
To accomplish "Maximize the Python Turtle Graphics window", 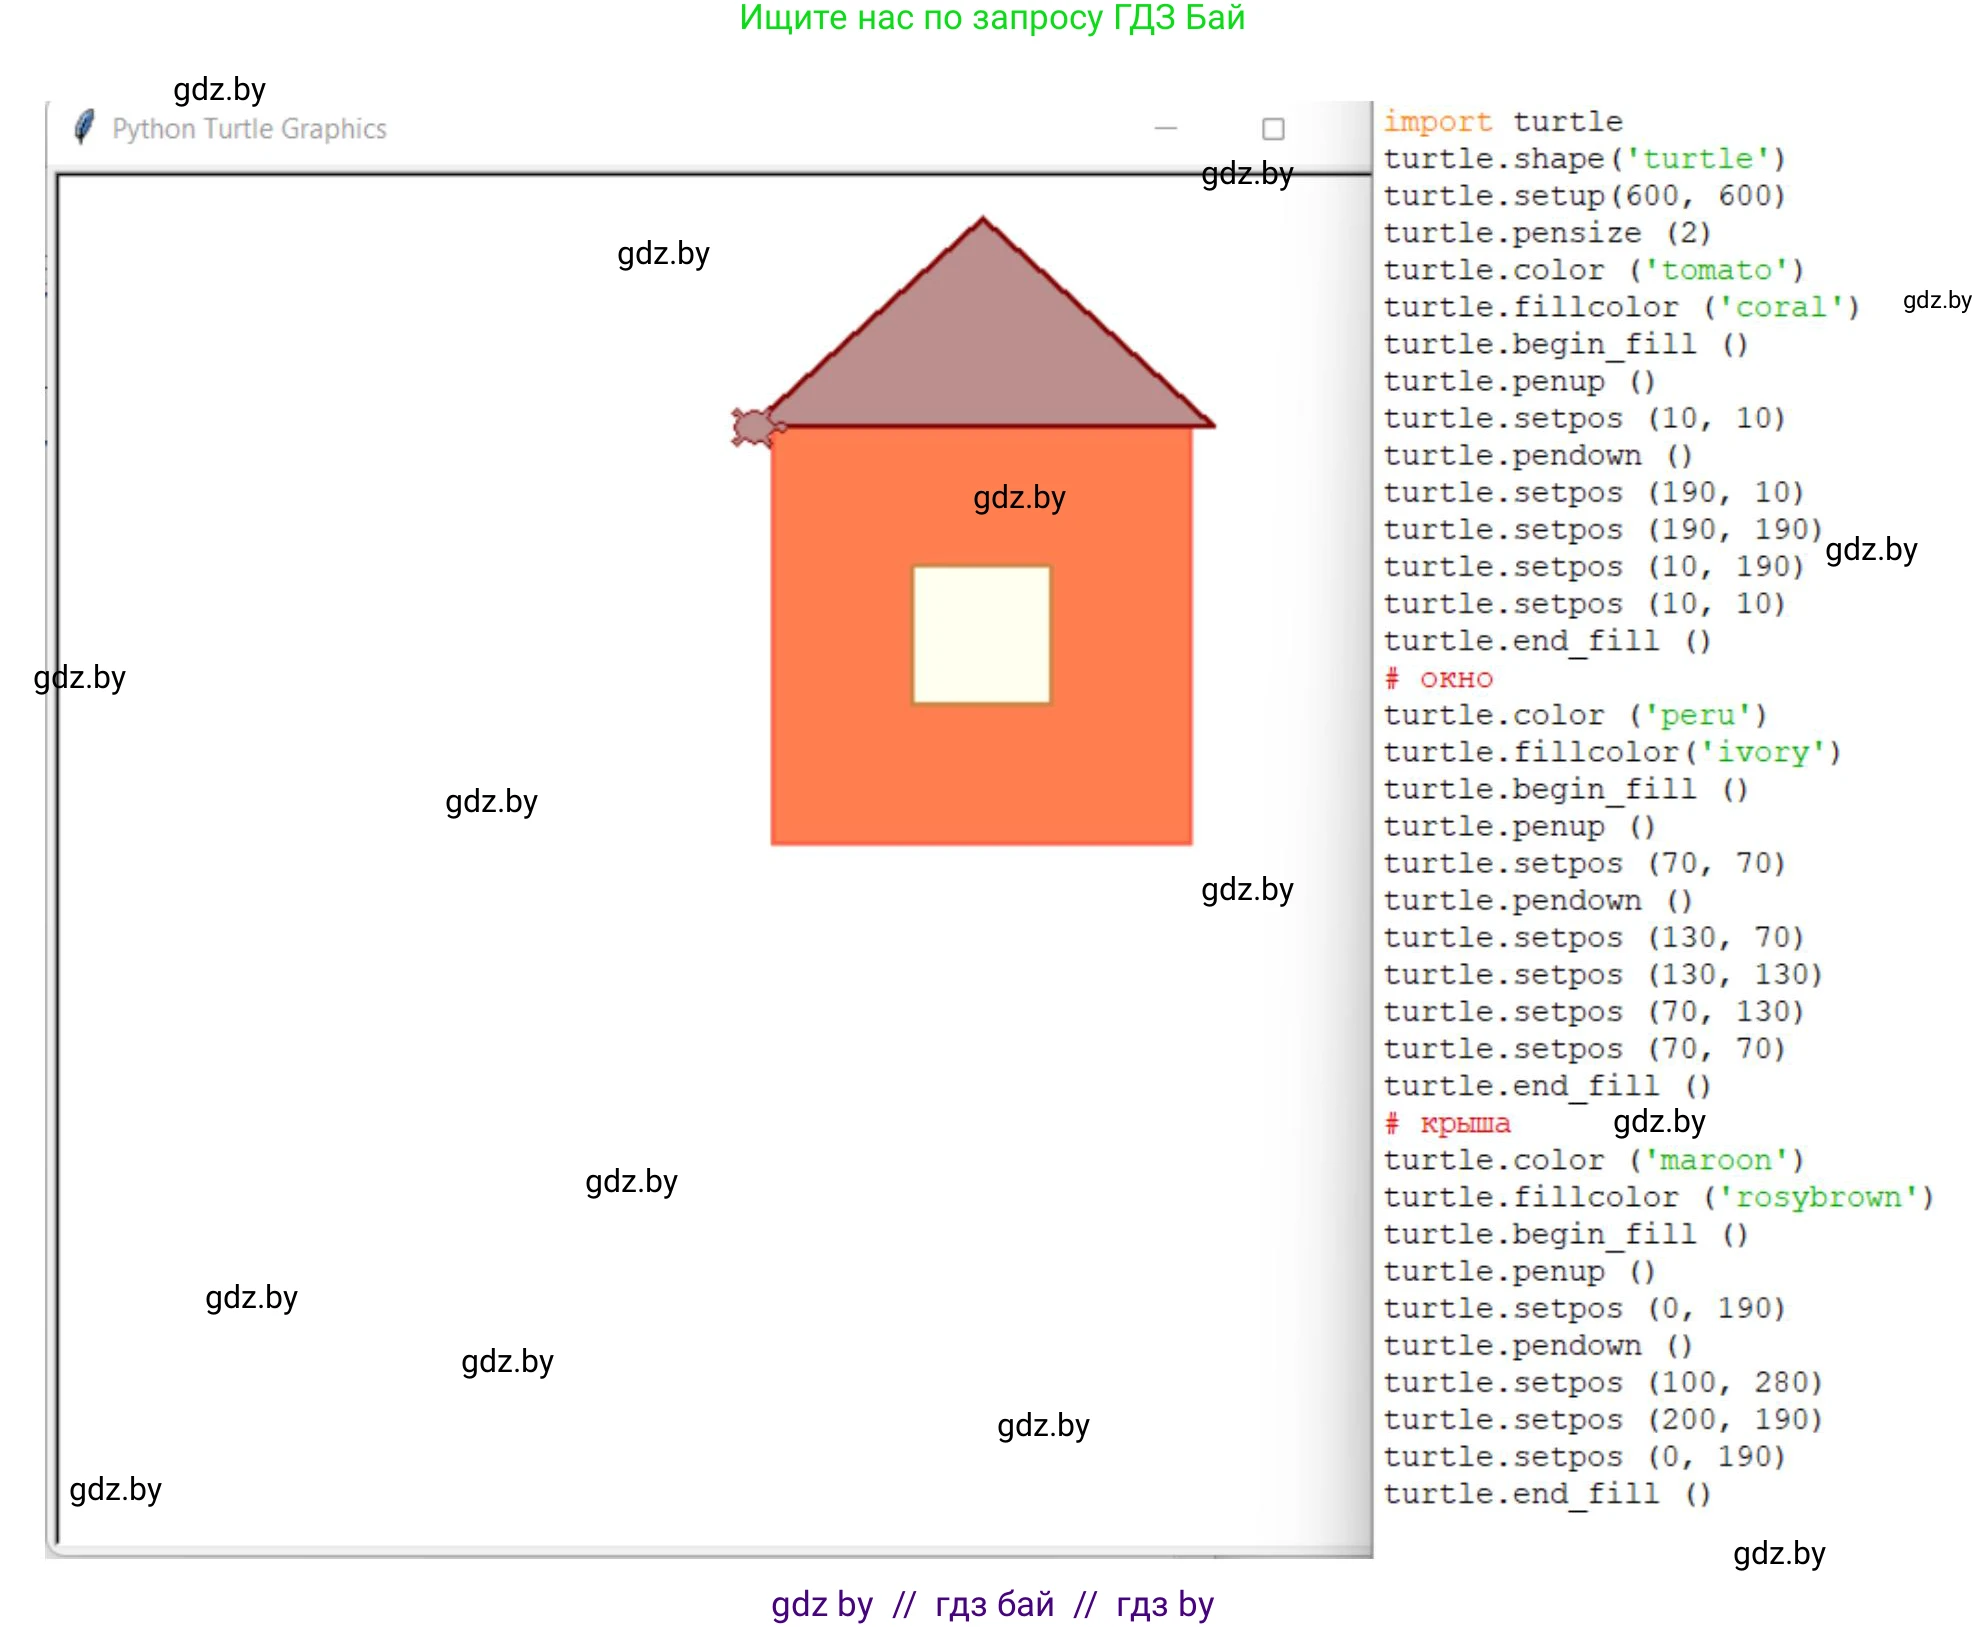I will (x=1272, y=129).
